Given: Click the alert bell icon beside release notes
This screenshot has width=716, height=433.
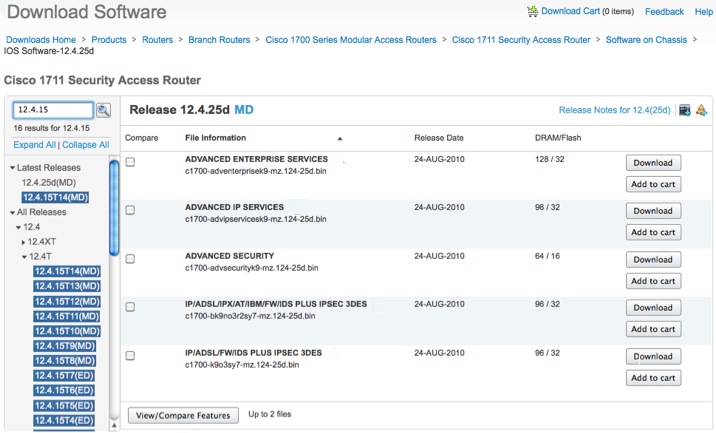Looking at the screenshot, I should tap(701, 110).
